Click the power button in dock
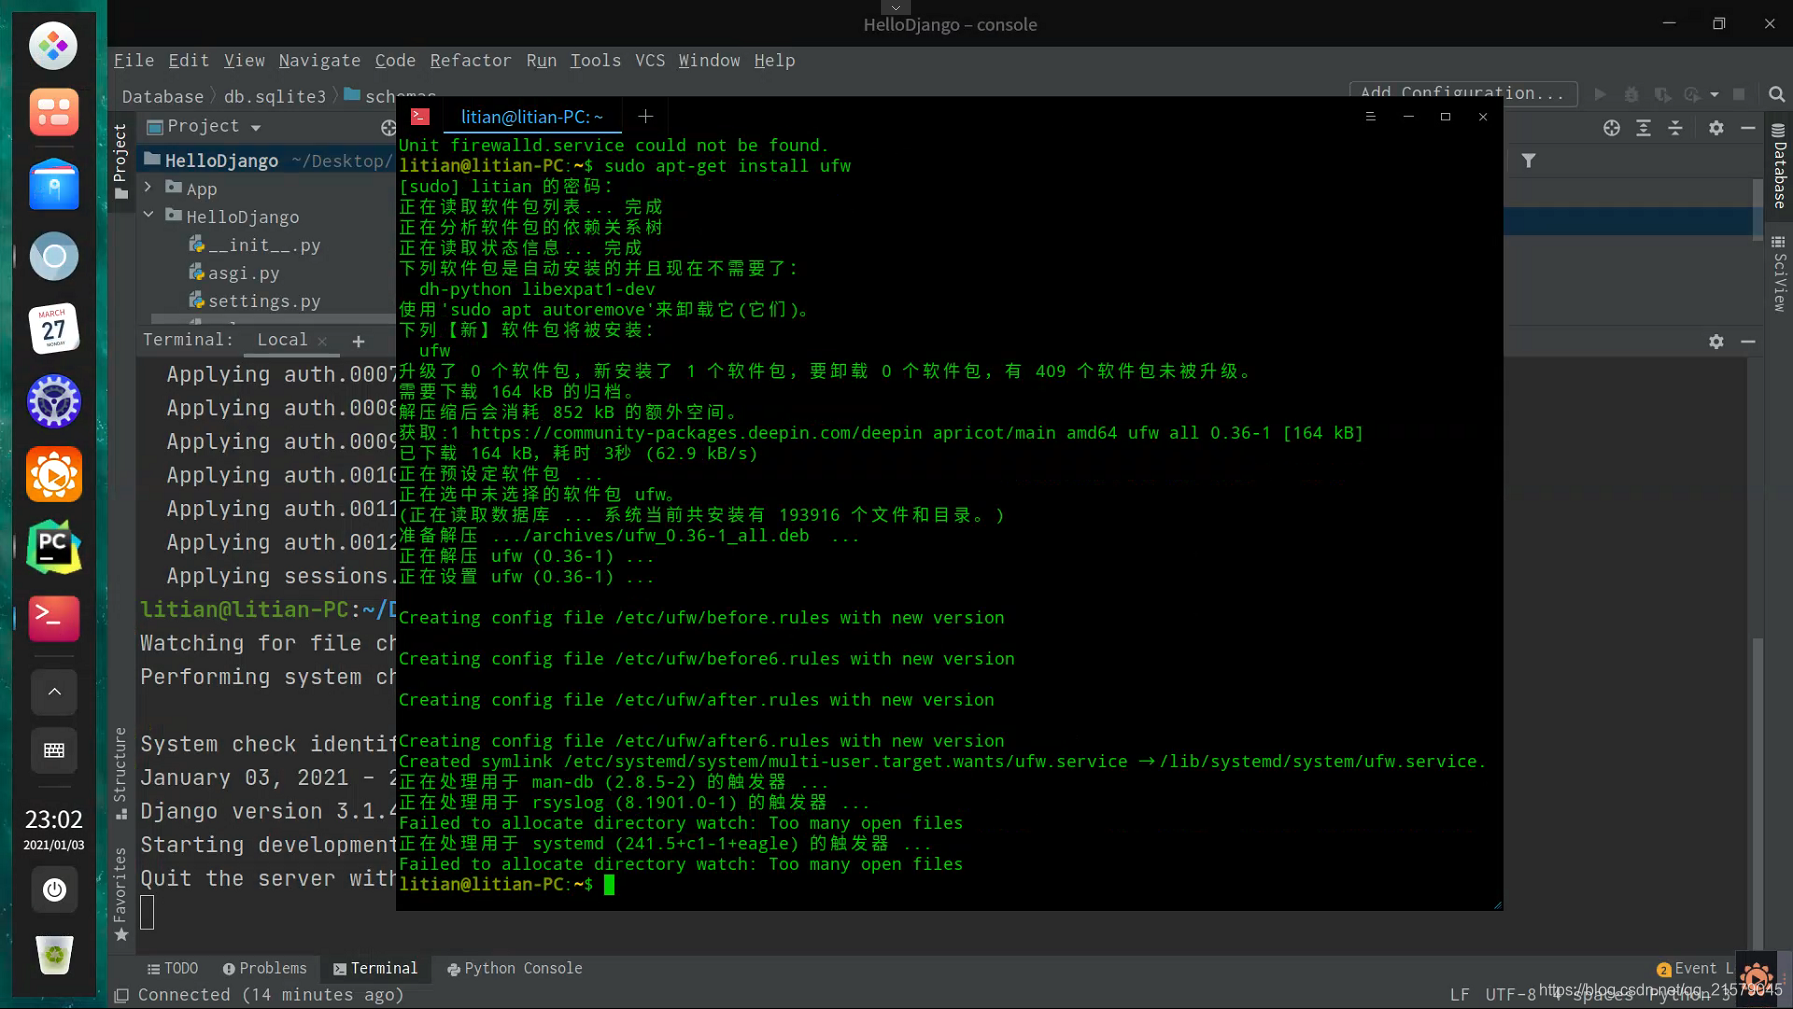Viewport: 1793px width, 1009px height. [54, 890]
